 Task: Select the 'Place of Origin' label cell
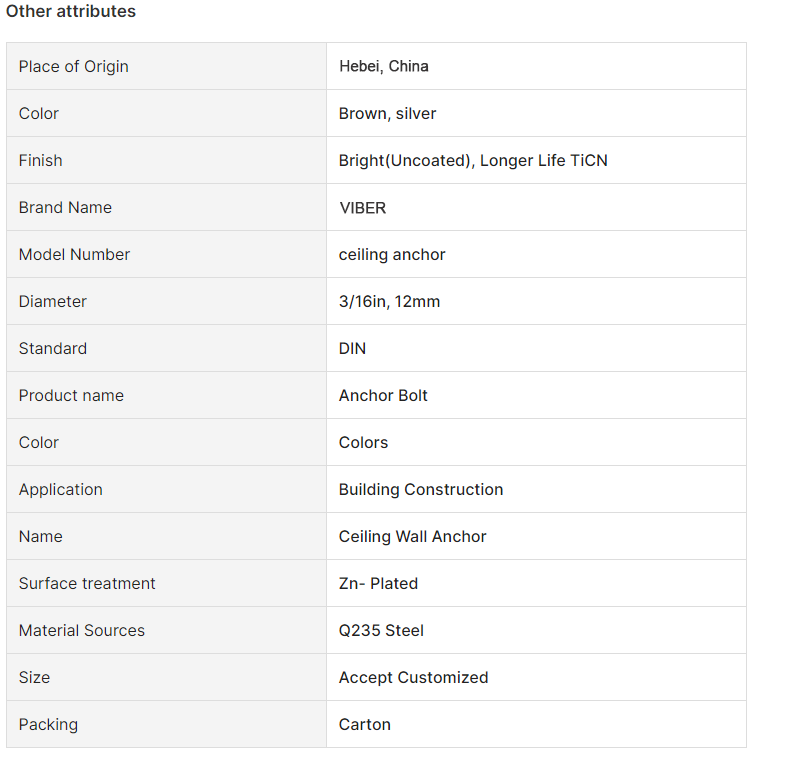tap(166, 66)
